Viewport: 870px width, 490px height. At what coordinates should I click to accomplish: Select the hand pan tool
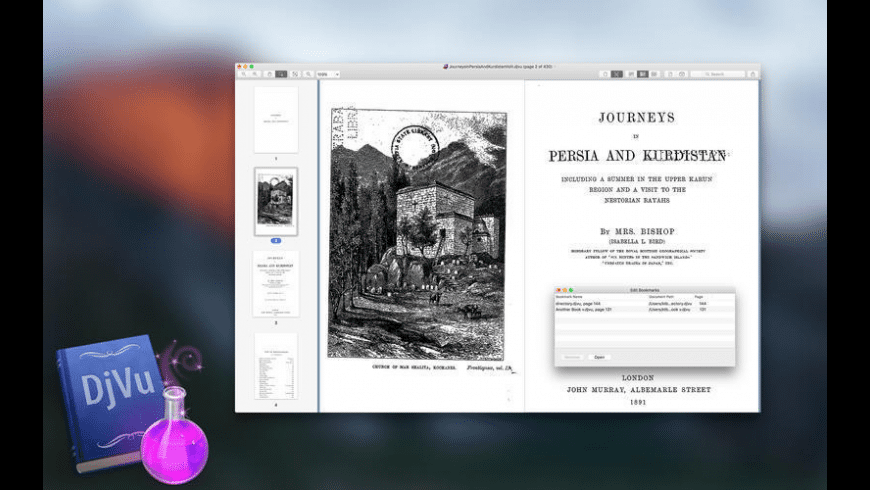click(270, 74)
